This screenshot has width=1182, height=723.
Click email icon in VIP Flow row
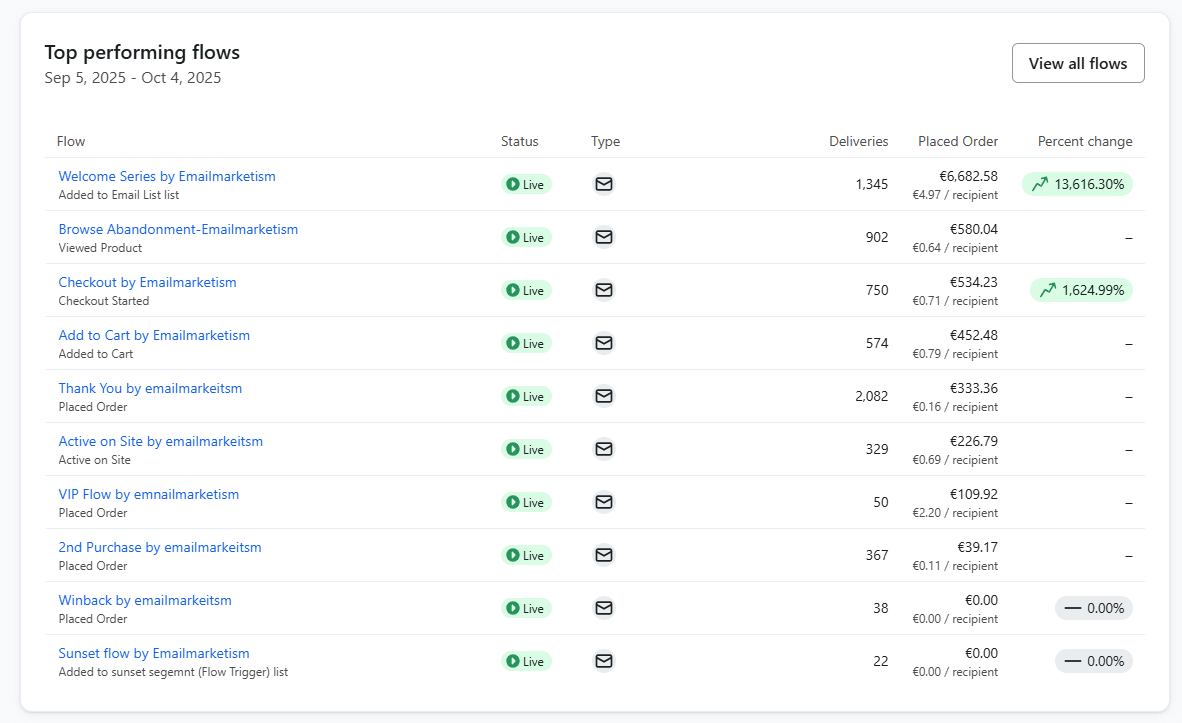tap(604, 502)
